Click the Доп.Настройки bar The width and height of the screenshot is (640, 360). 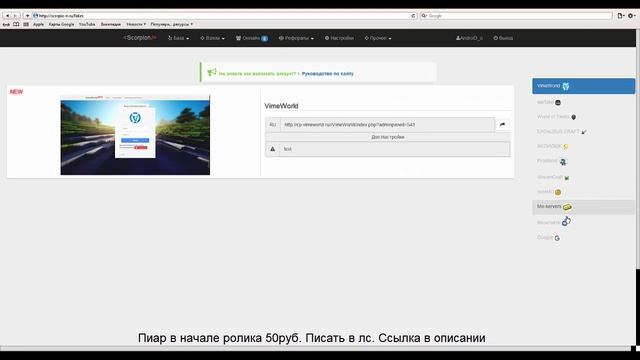click(x=388, y=137)
